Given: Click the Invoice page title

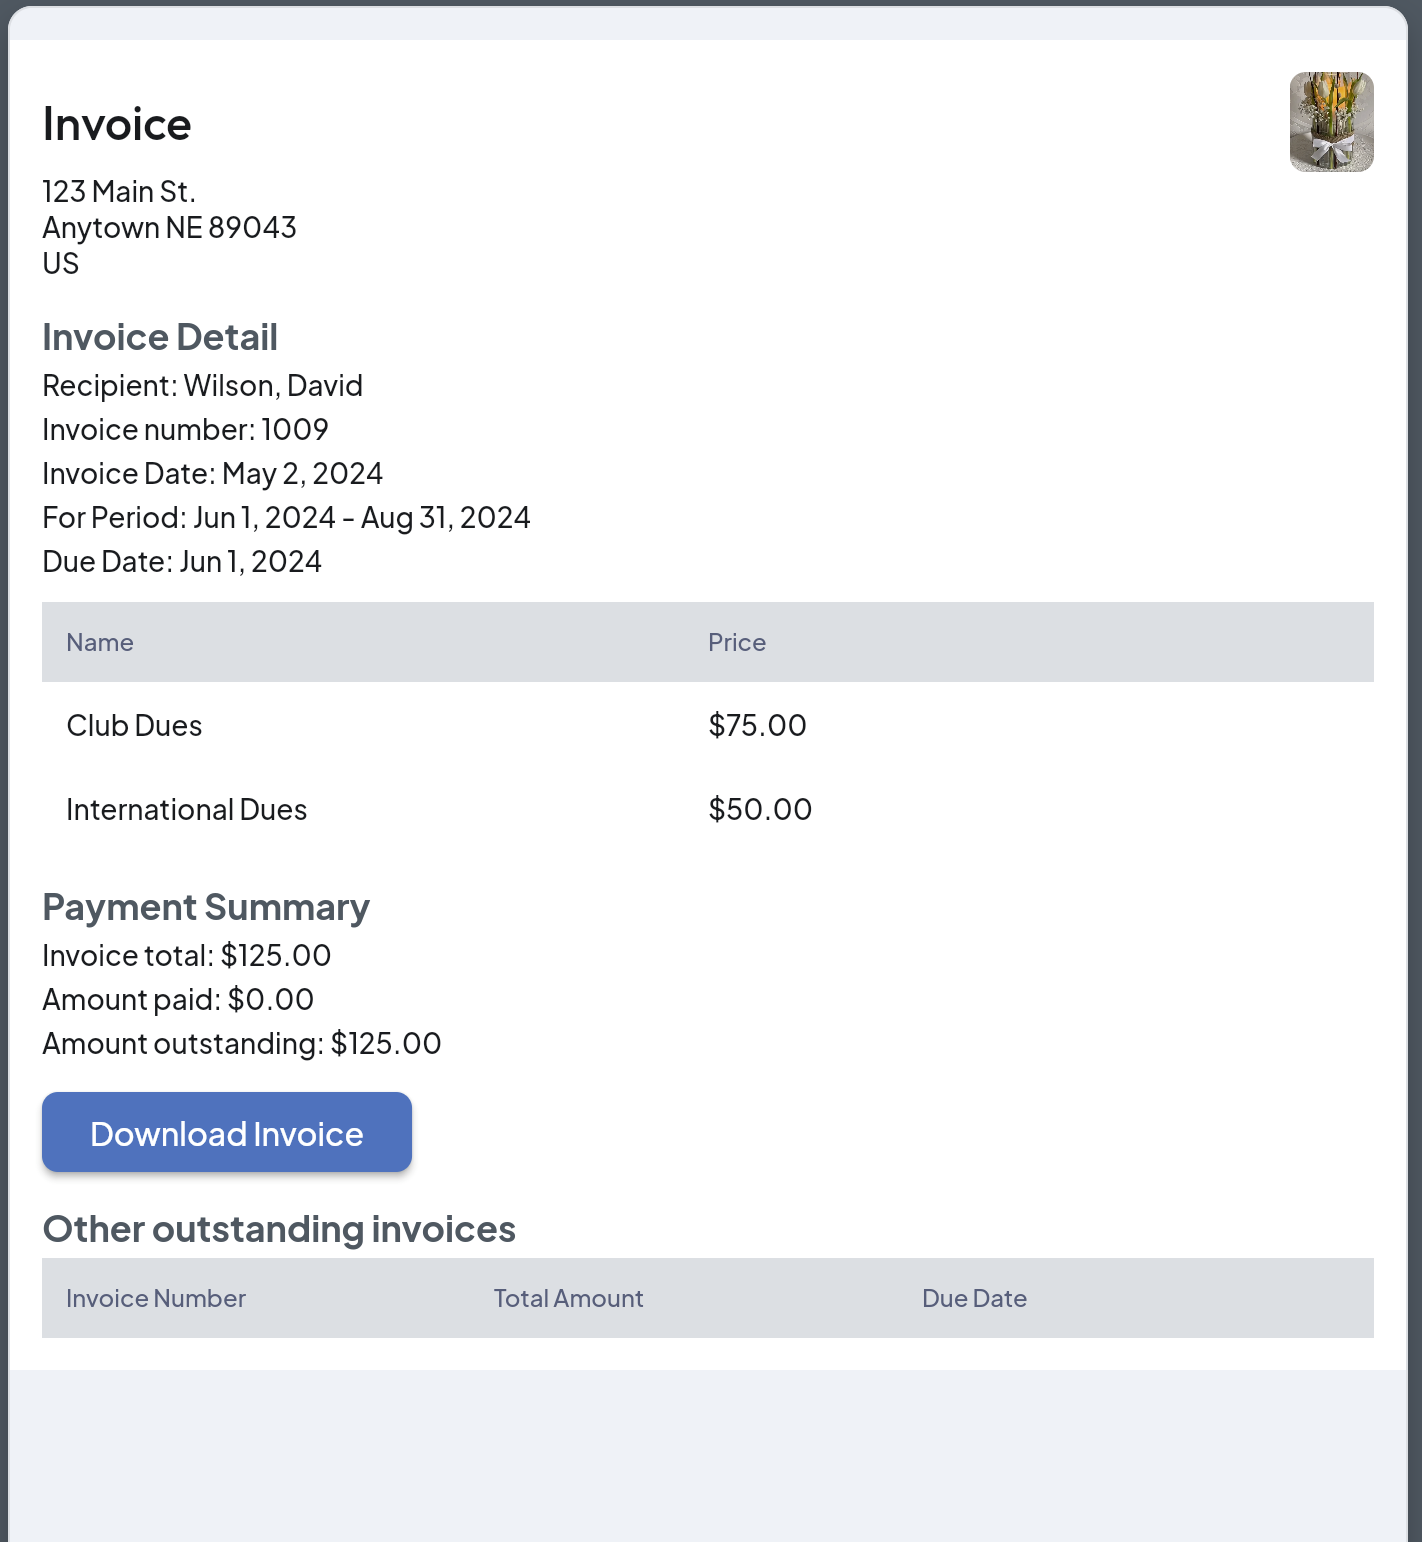Looking at the screenshot, I should tap(117, 125).
